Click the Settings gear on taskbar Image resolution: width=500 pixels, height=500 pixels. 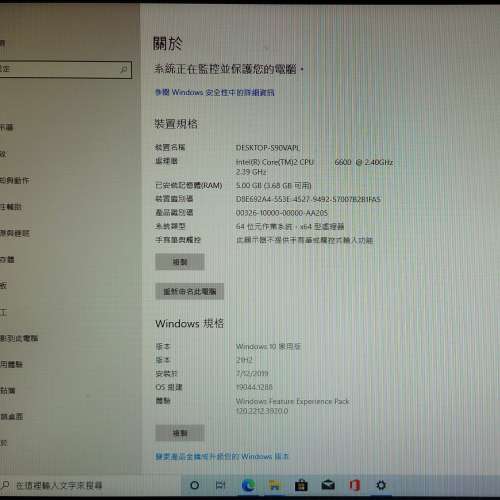tap(381, 485)
